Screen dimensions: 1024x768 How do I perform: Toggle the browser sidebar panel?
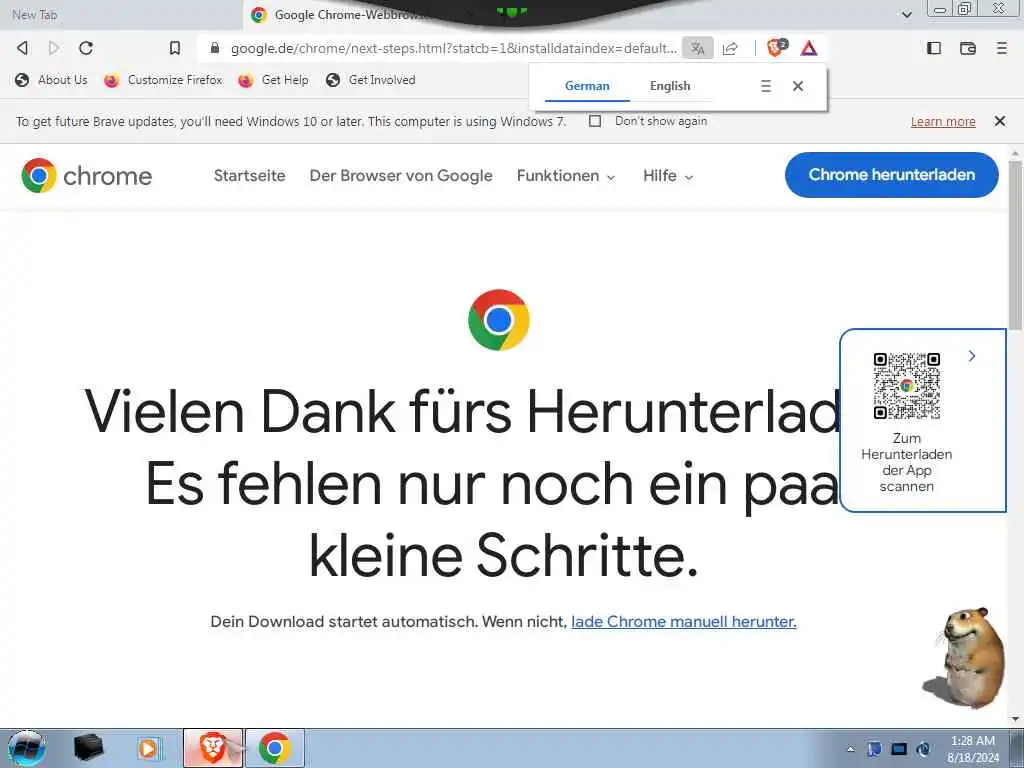tap(934, 48)
